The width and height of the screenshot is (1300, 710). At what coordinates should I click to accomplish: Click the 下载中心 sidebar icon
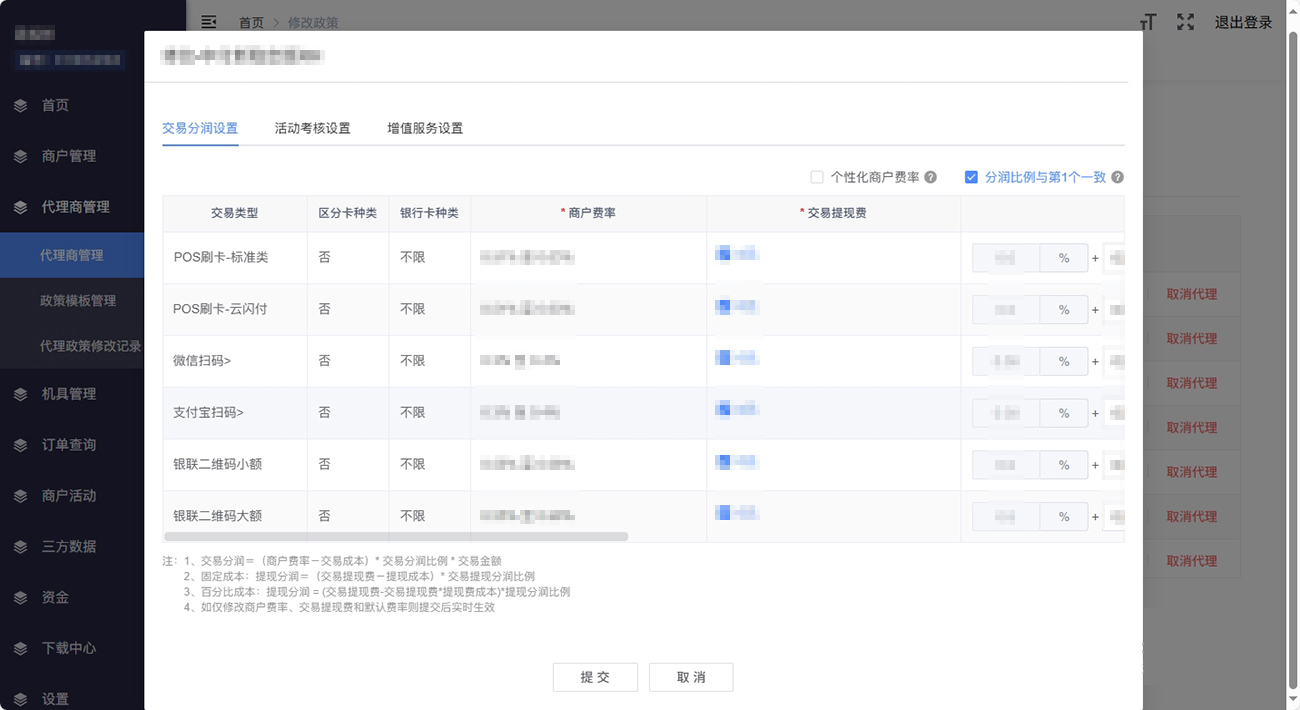click(x=21, y=648)
